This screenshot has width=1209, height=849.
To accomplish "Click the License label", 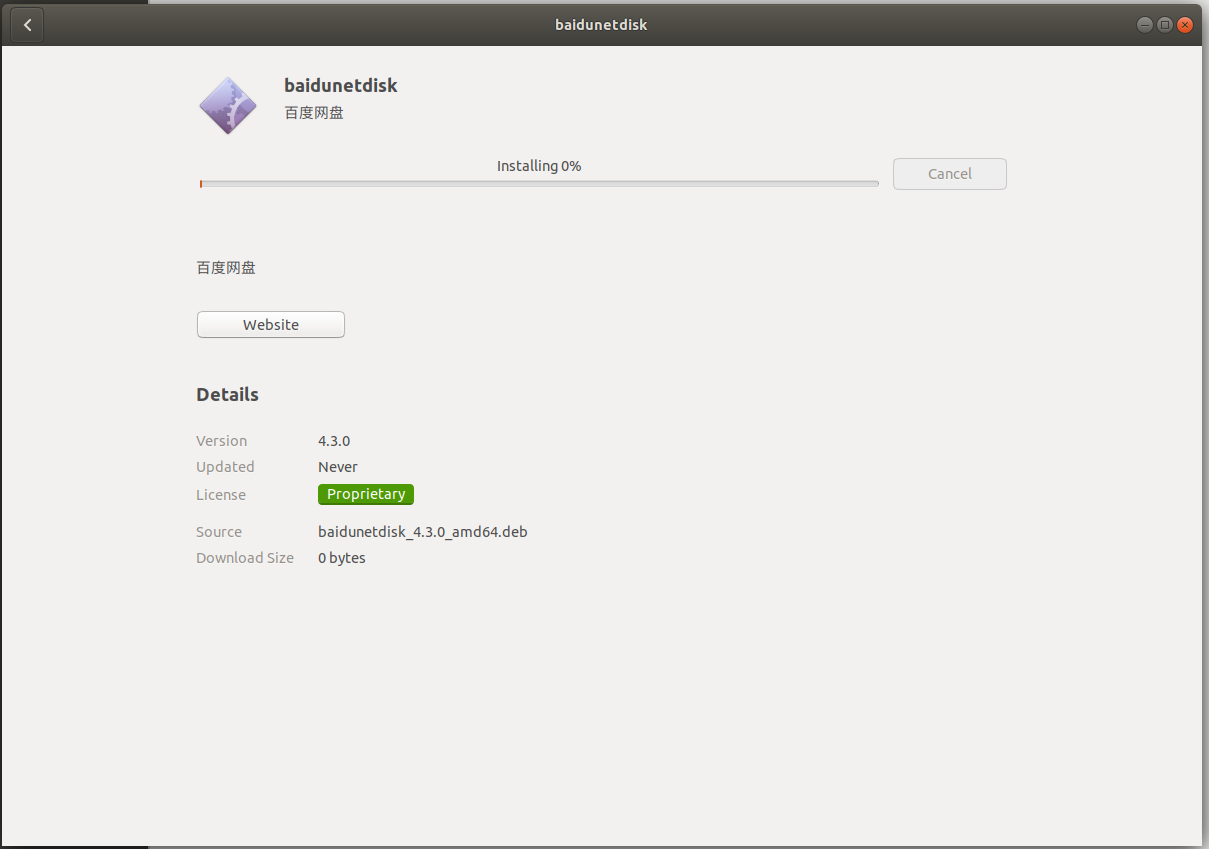I will (x=221, y=495).
